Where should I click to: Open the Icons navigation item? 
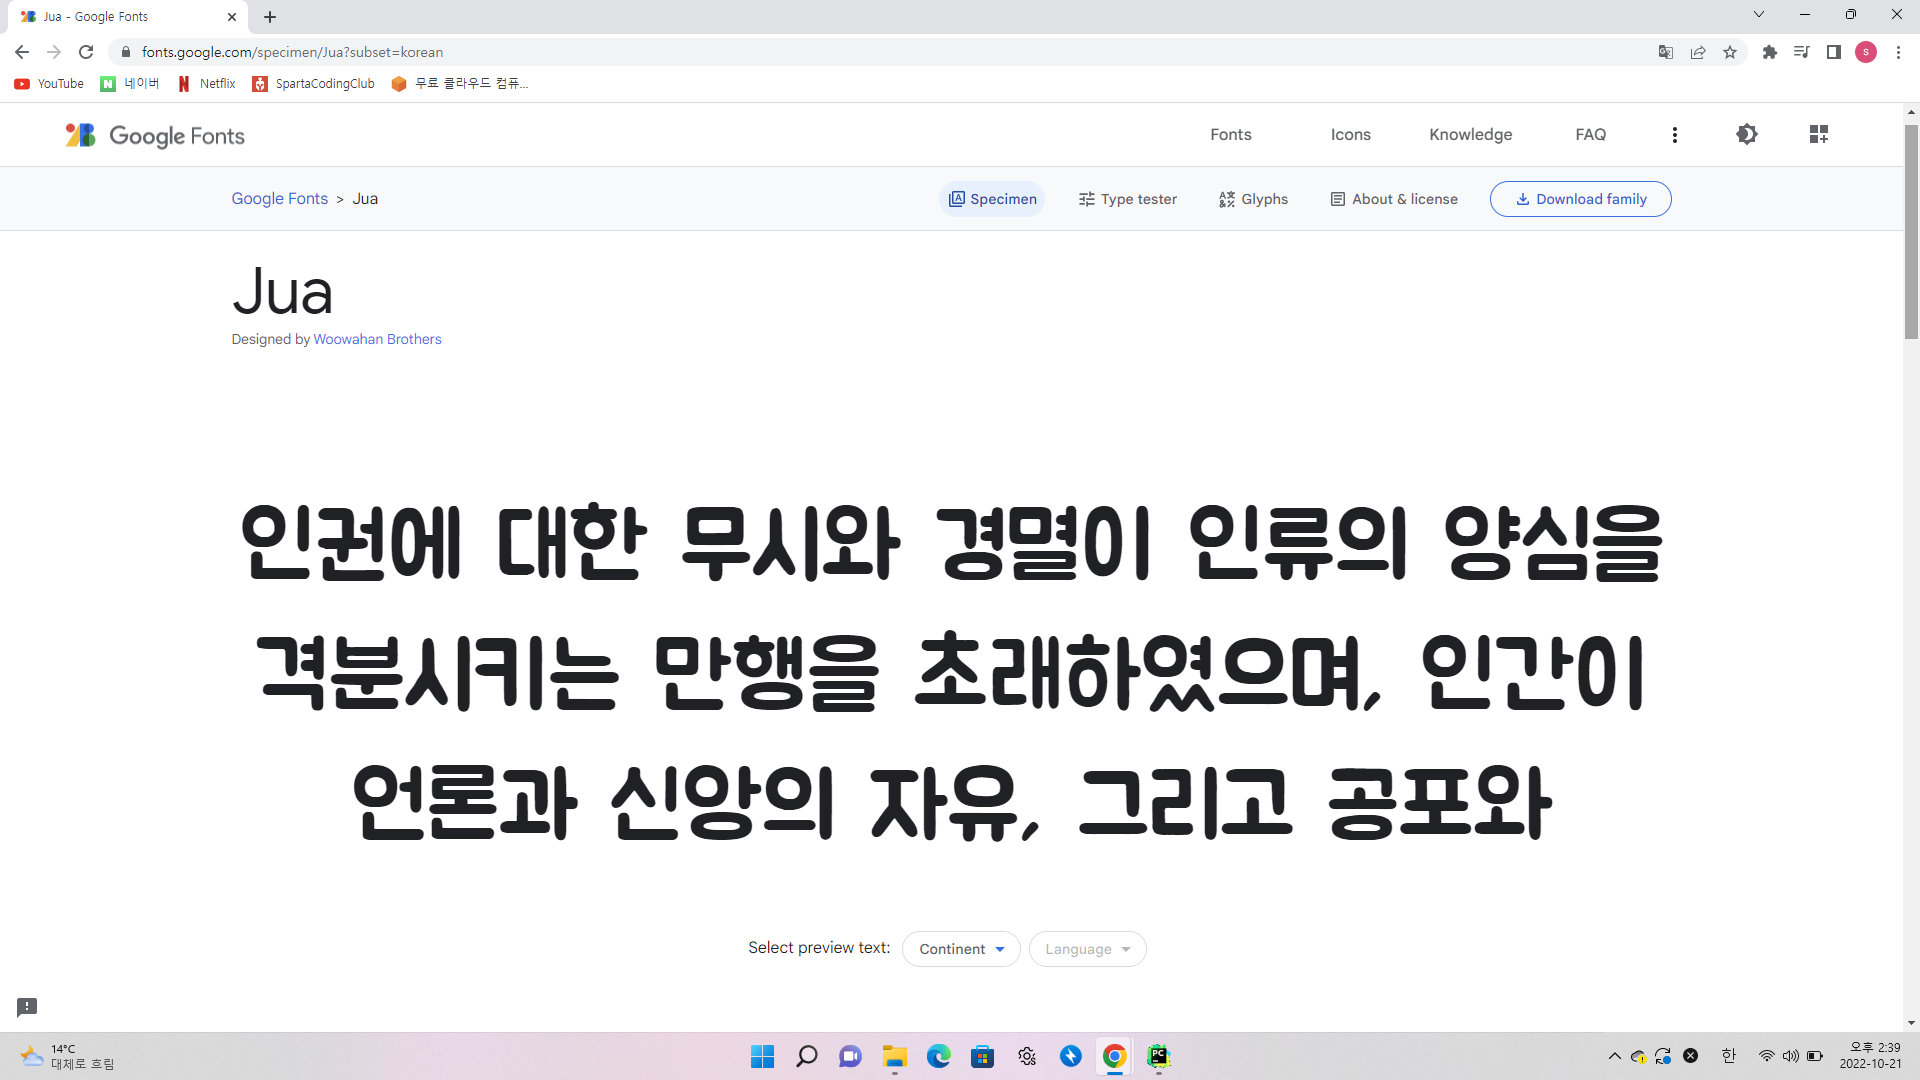(x=1350, y=134)
